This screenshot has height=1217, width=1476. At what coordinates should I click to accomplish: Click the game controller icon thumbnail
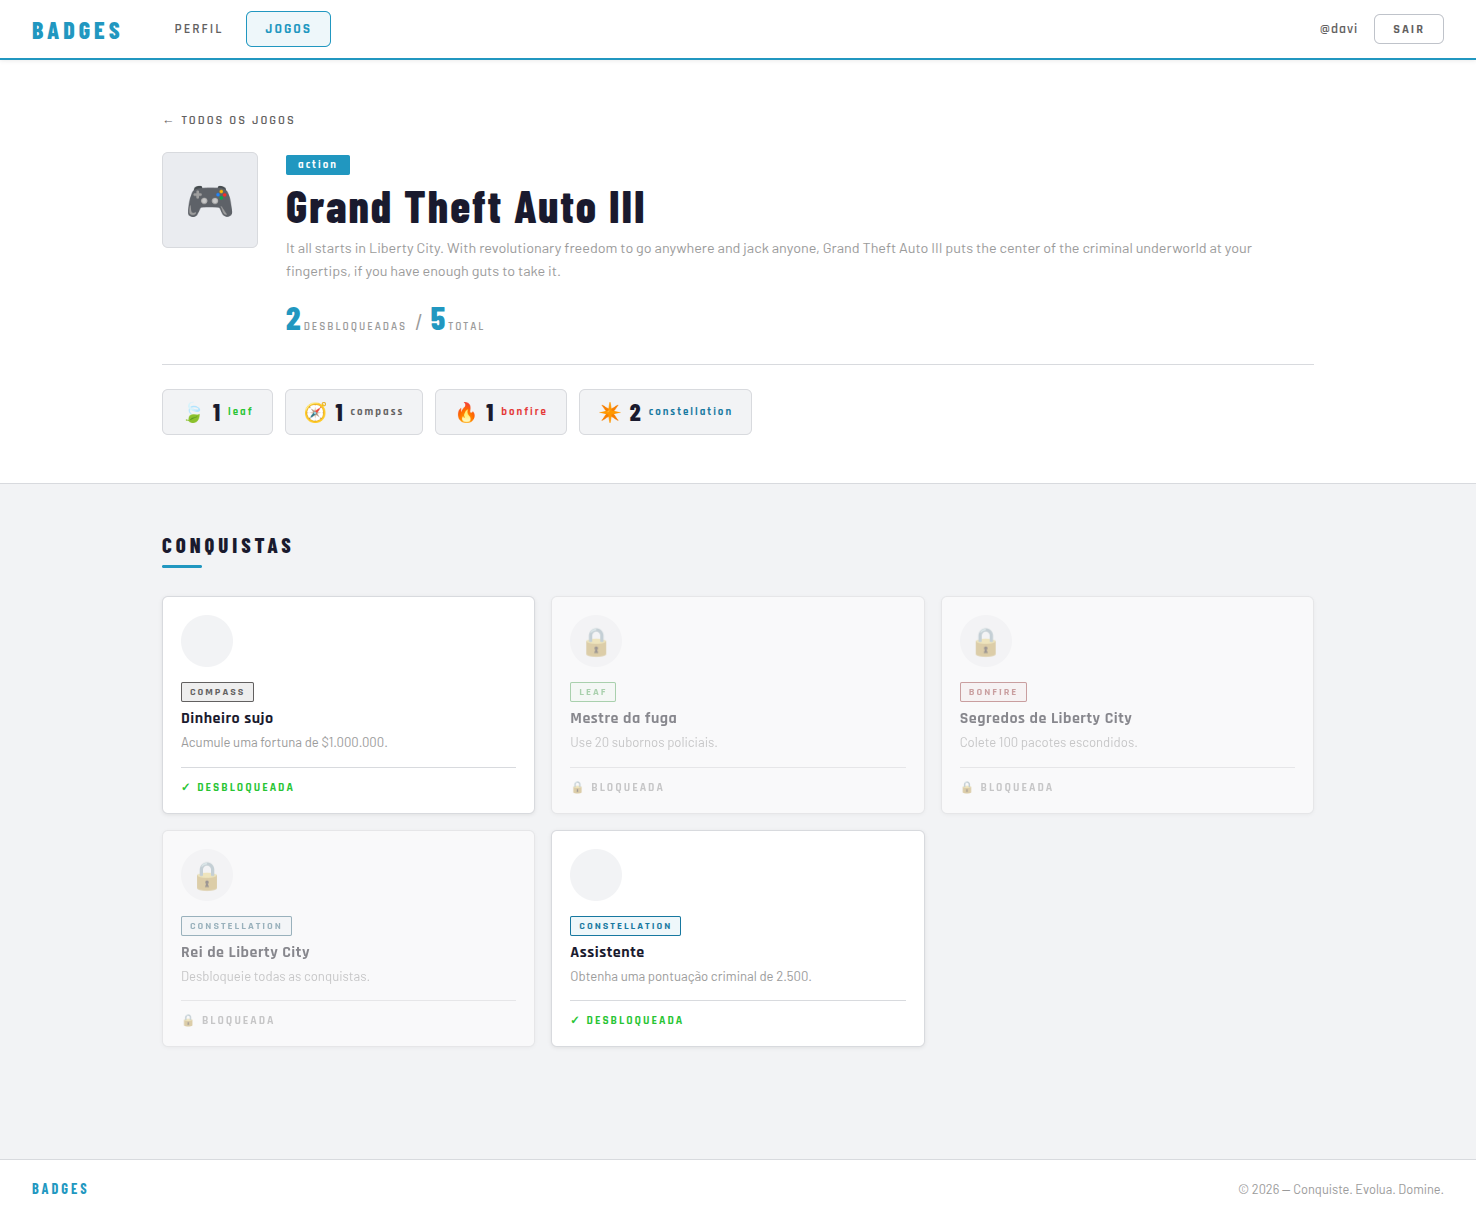(210, 200)
